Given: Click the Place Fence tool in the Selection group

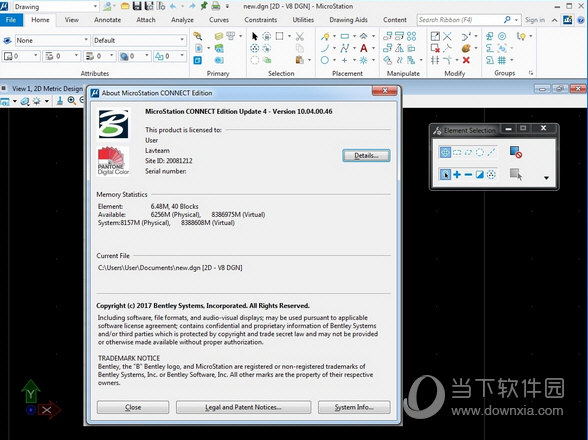Looking at the screenshot, I should pyautogui.click(x=279, y=36).
